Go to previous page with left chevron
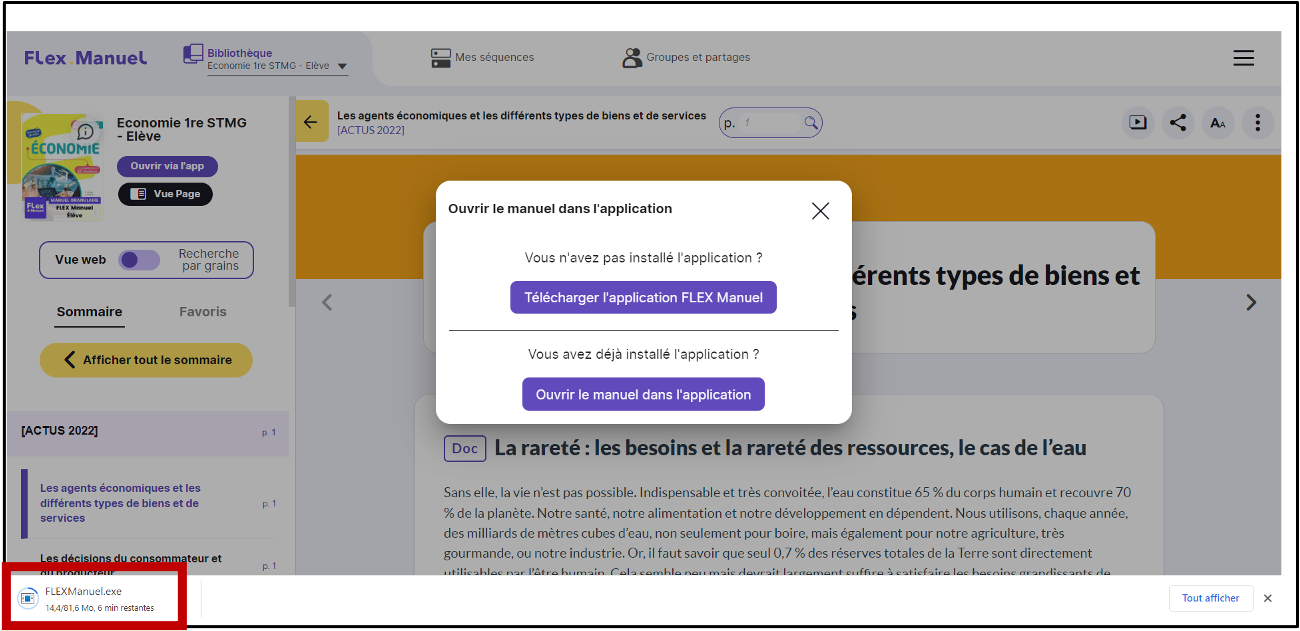This screenshot has height=631, width=1300. click(x=327, y=302)
